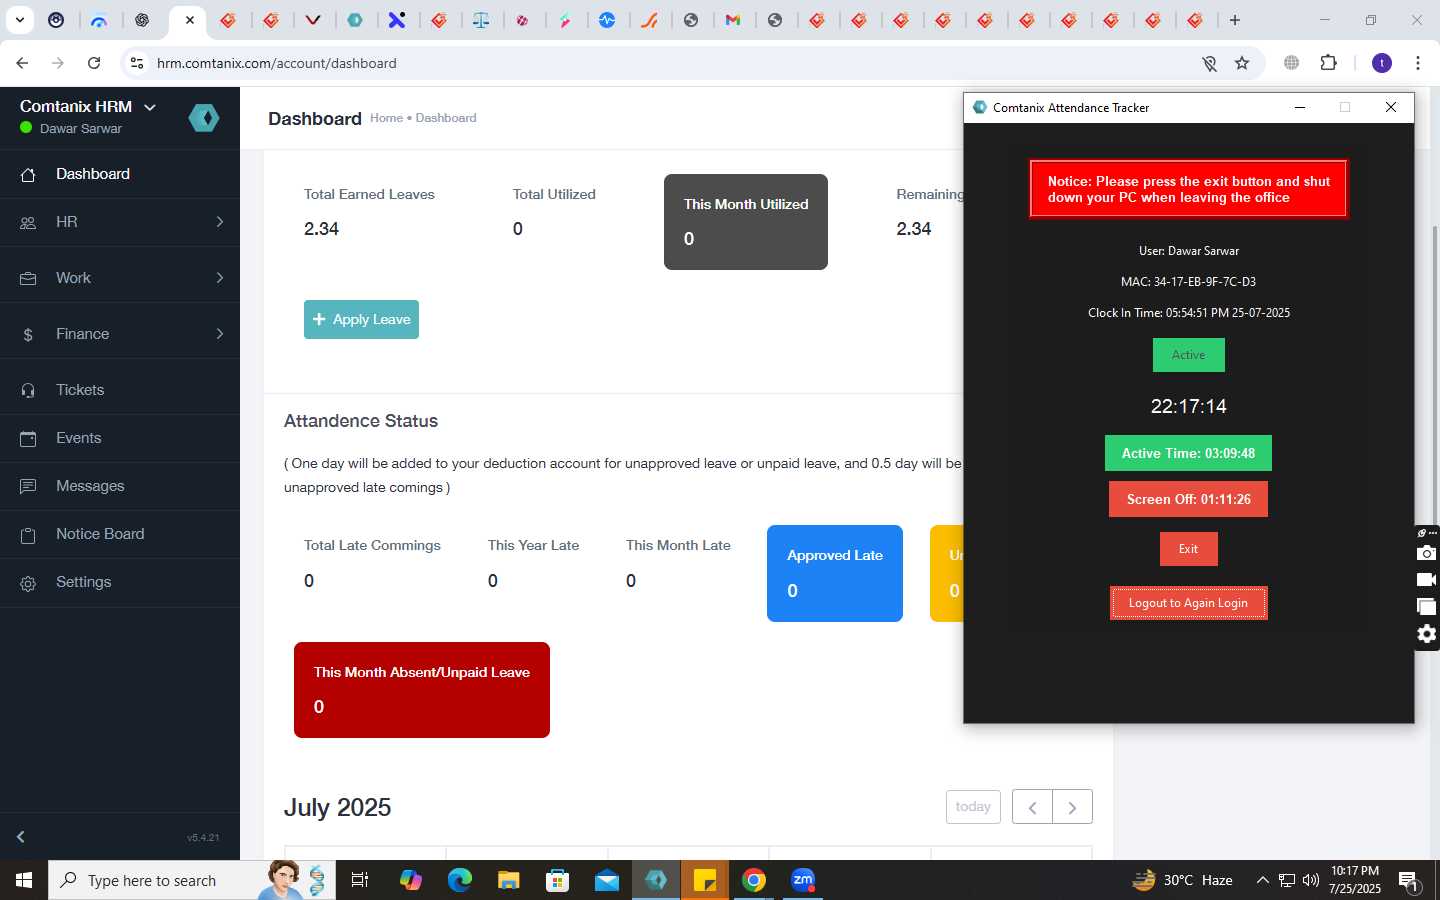The width and height of the screenshot is (1440, 900).
Task: Click Logout to Again Login button
Action: click(x=1188, y=603)
